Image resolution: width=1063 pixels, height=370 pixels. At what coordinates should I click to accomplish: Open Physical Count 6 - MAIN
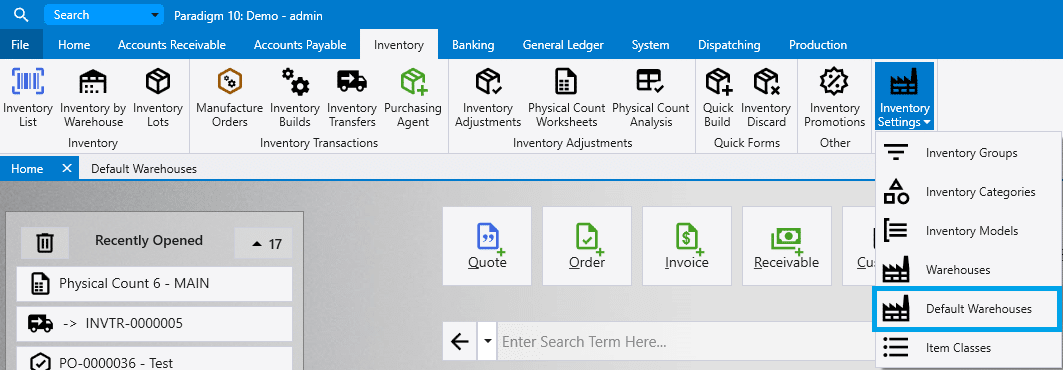pyautogui.click(x=154, y=283)
